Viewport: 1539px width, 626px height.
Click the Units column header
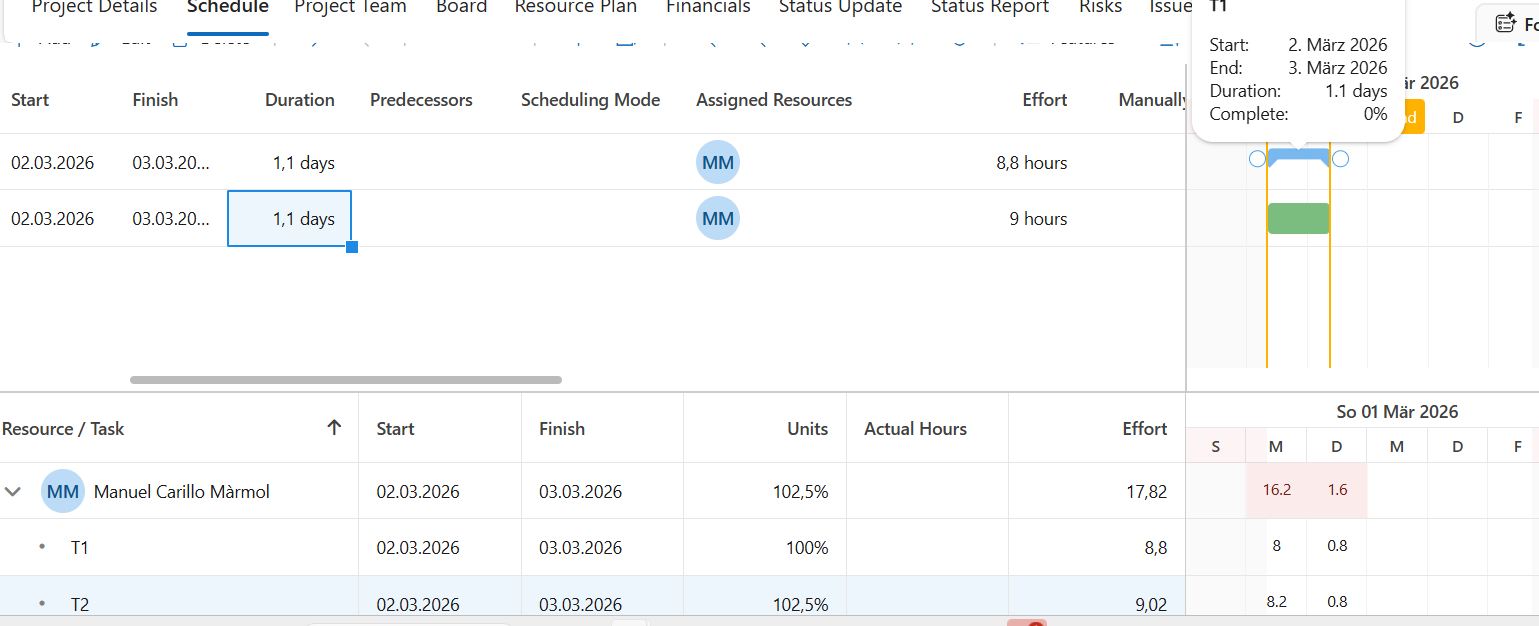coord(807,428)
